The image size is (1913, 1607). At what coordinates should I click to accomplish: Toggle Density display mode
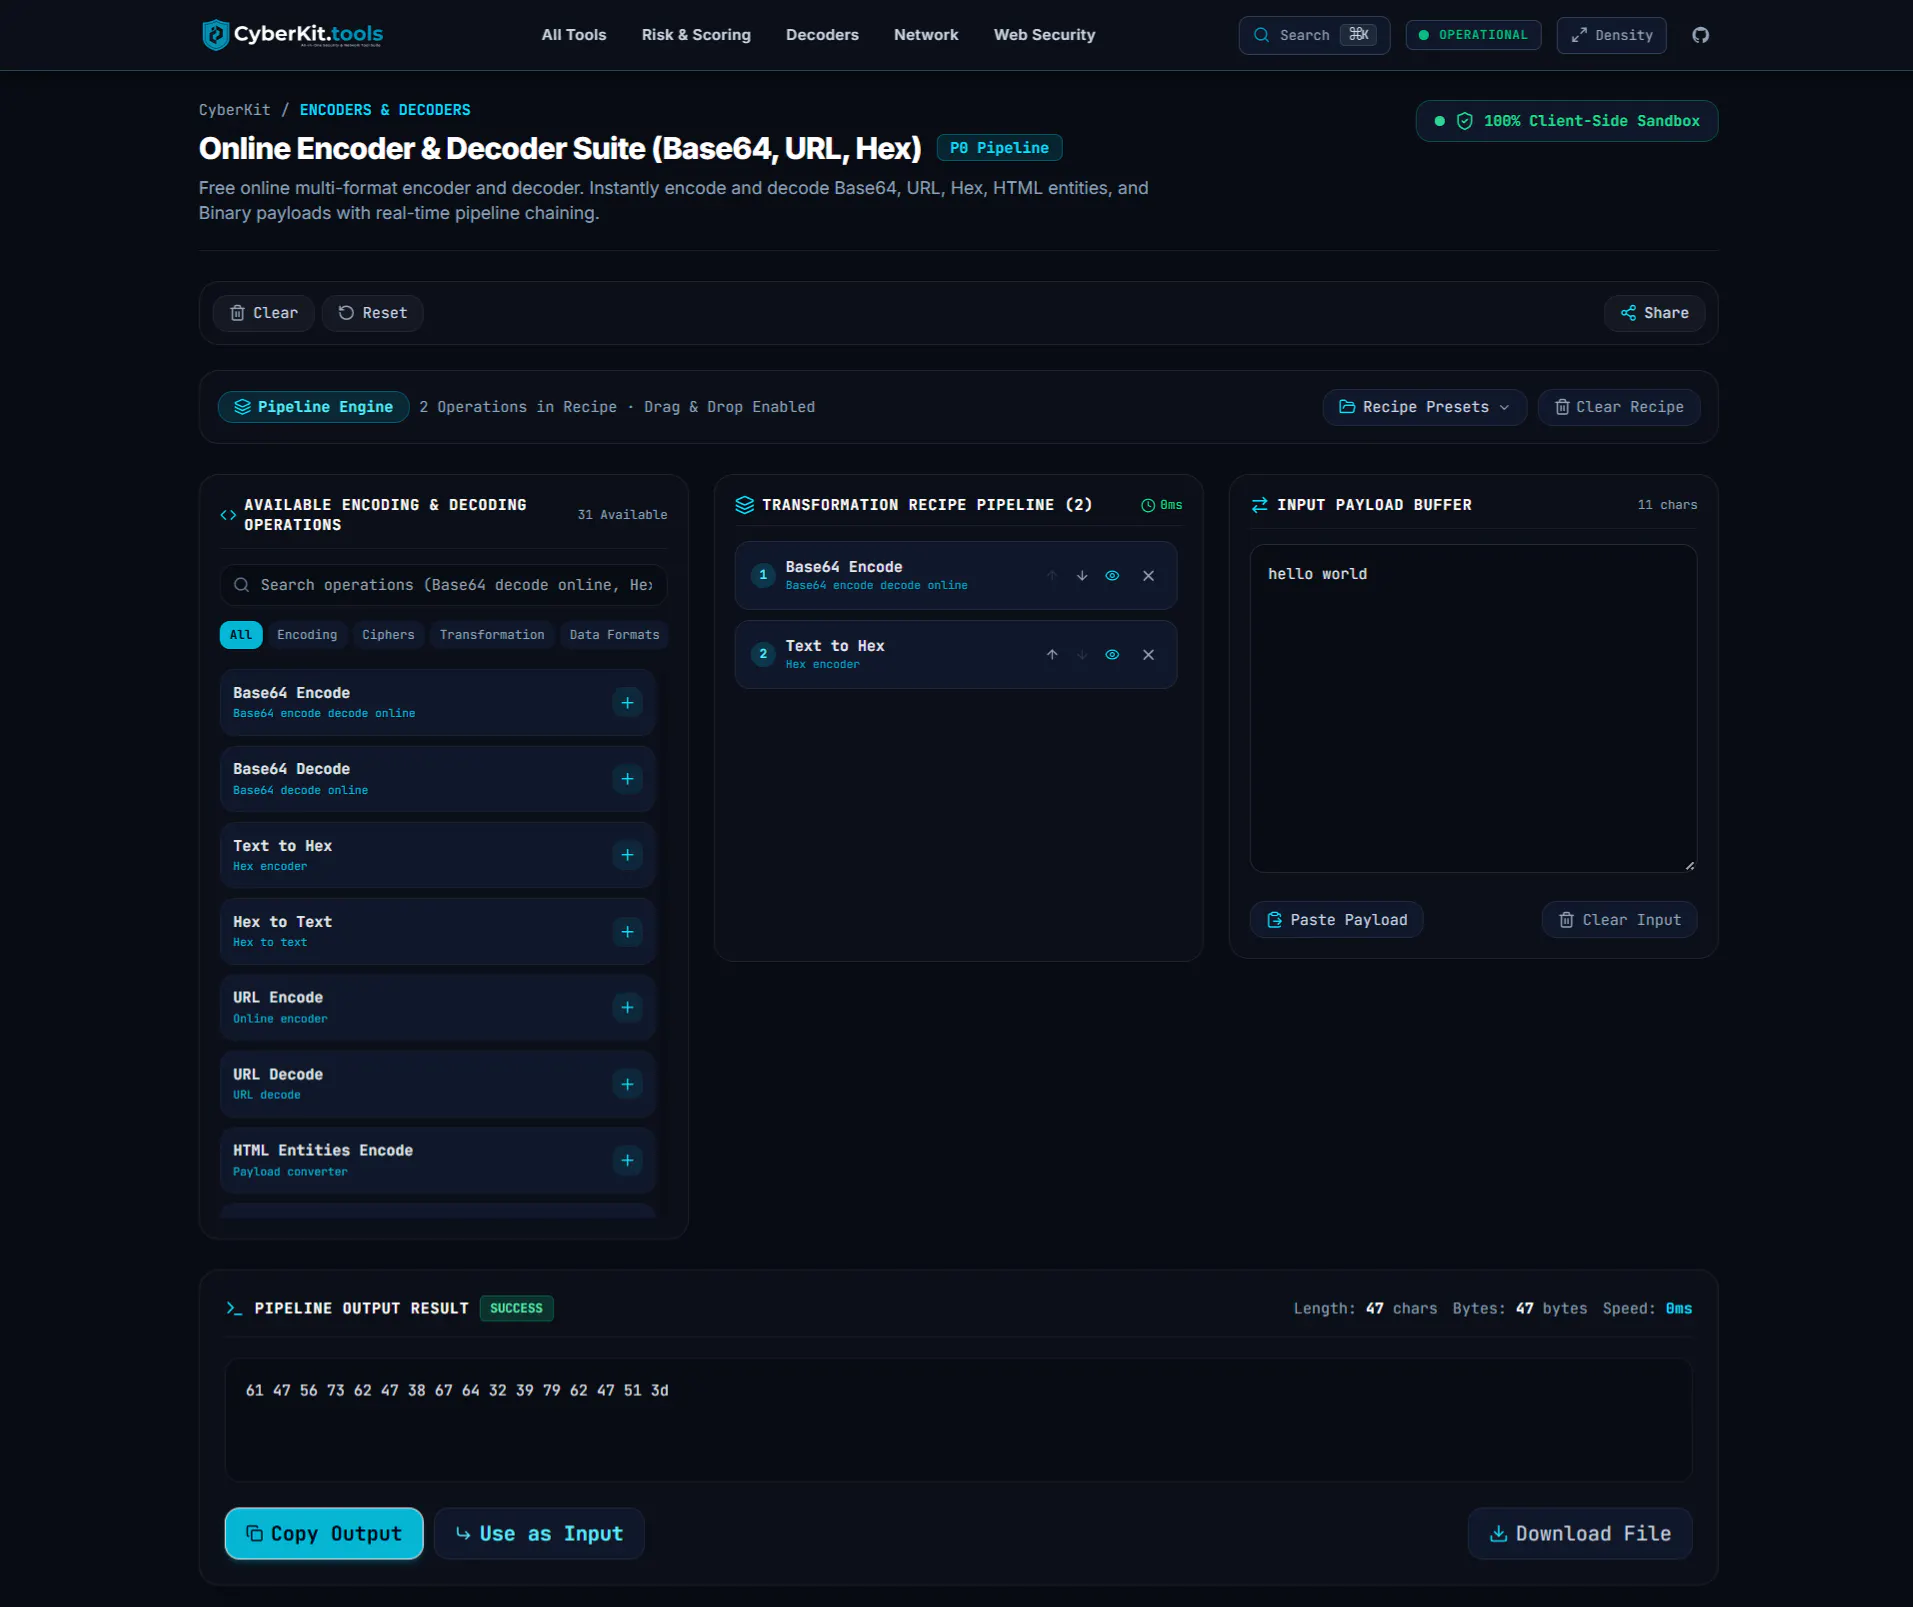(x=1611, y=35)
